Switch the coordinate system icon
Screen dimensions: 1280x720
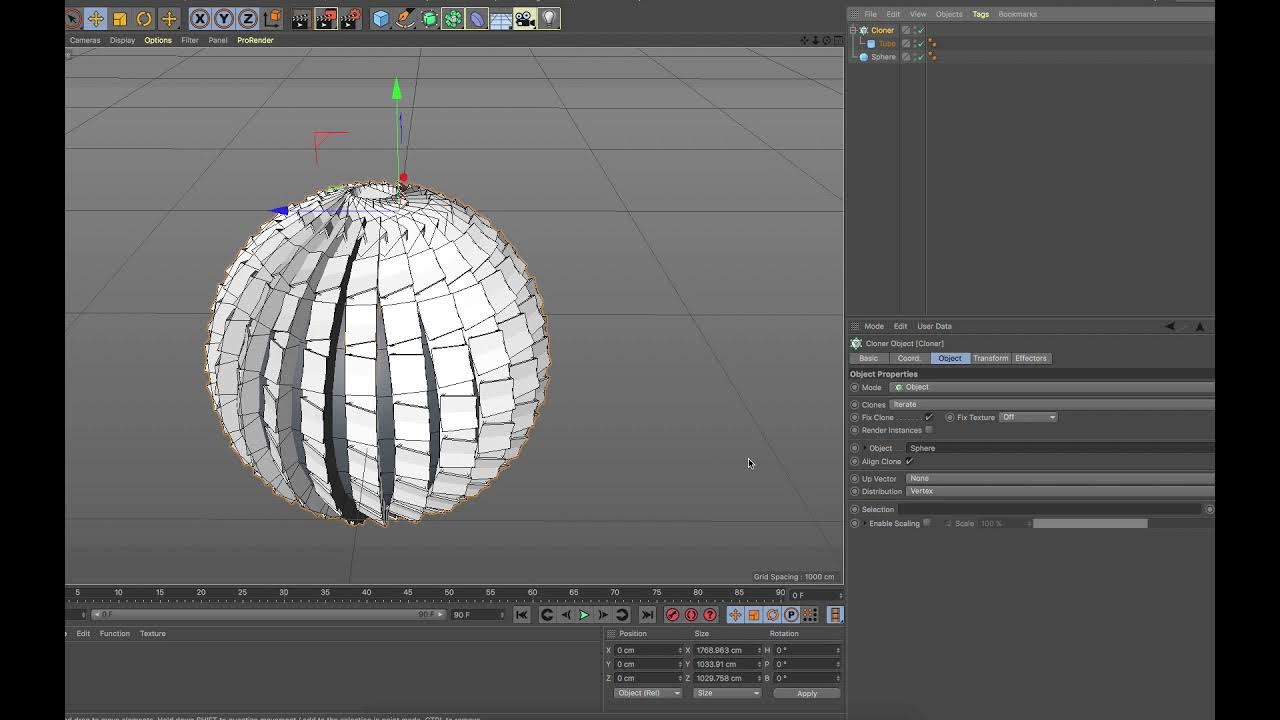(272, 18)
